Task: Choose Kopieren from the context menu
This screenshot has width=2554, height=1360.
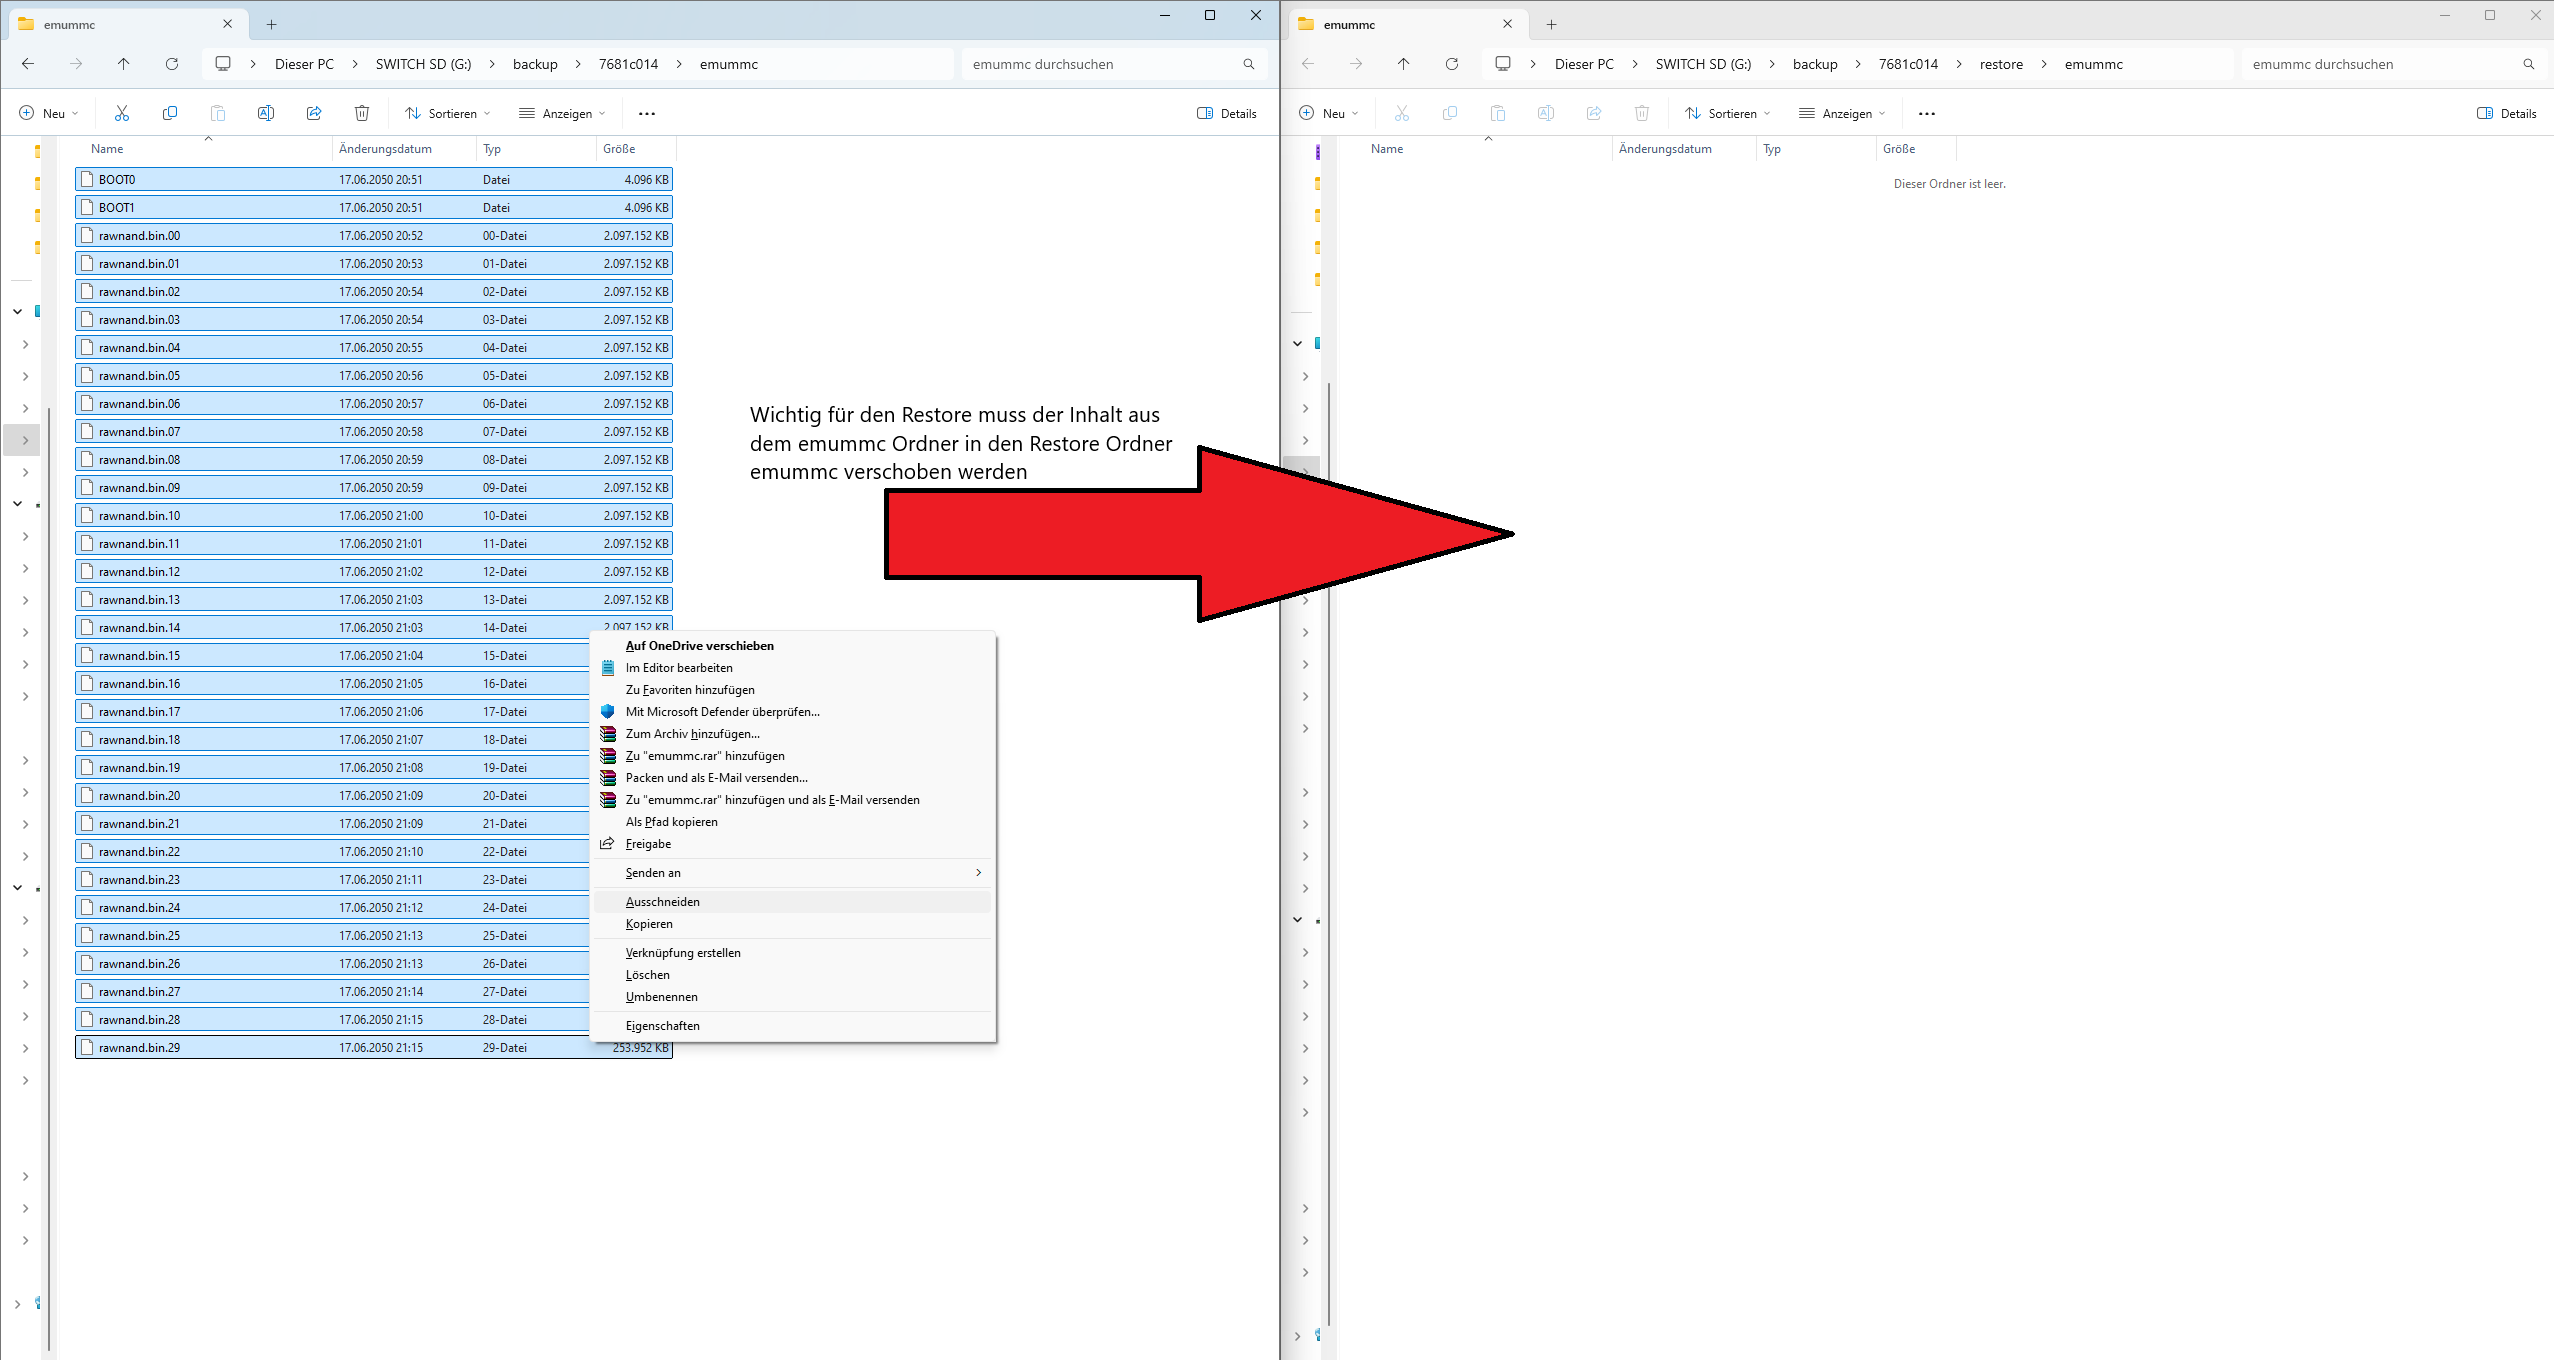Action: tap(649, 924)
